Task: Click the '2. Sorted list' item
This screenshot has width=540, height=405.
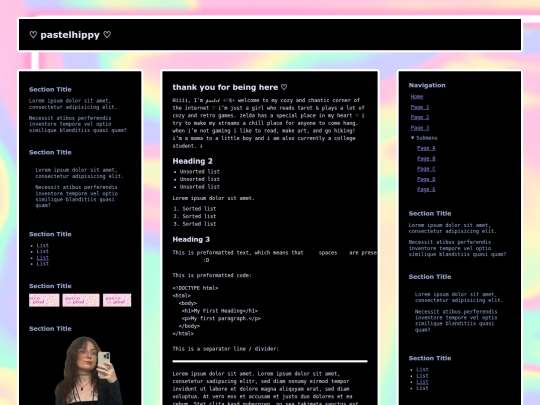Action: [x=195, y=216]
